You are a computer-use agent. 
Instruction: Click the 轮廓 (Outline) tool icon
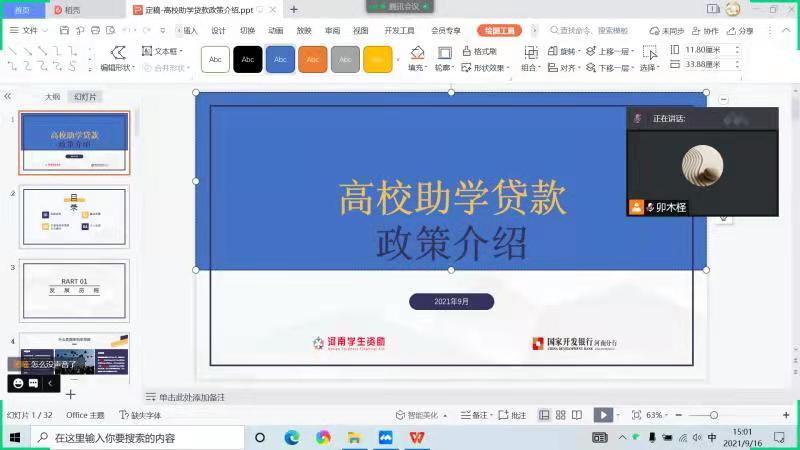tap(444, 53)
